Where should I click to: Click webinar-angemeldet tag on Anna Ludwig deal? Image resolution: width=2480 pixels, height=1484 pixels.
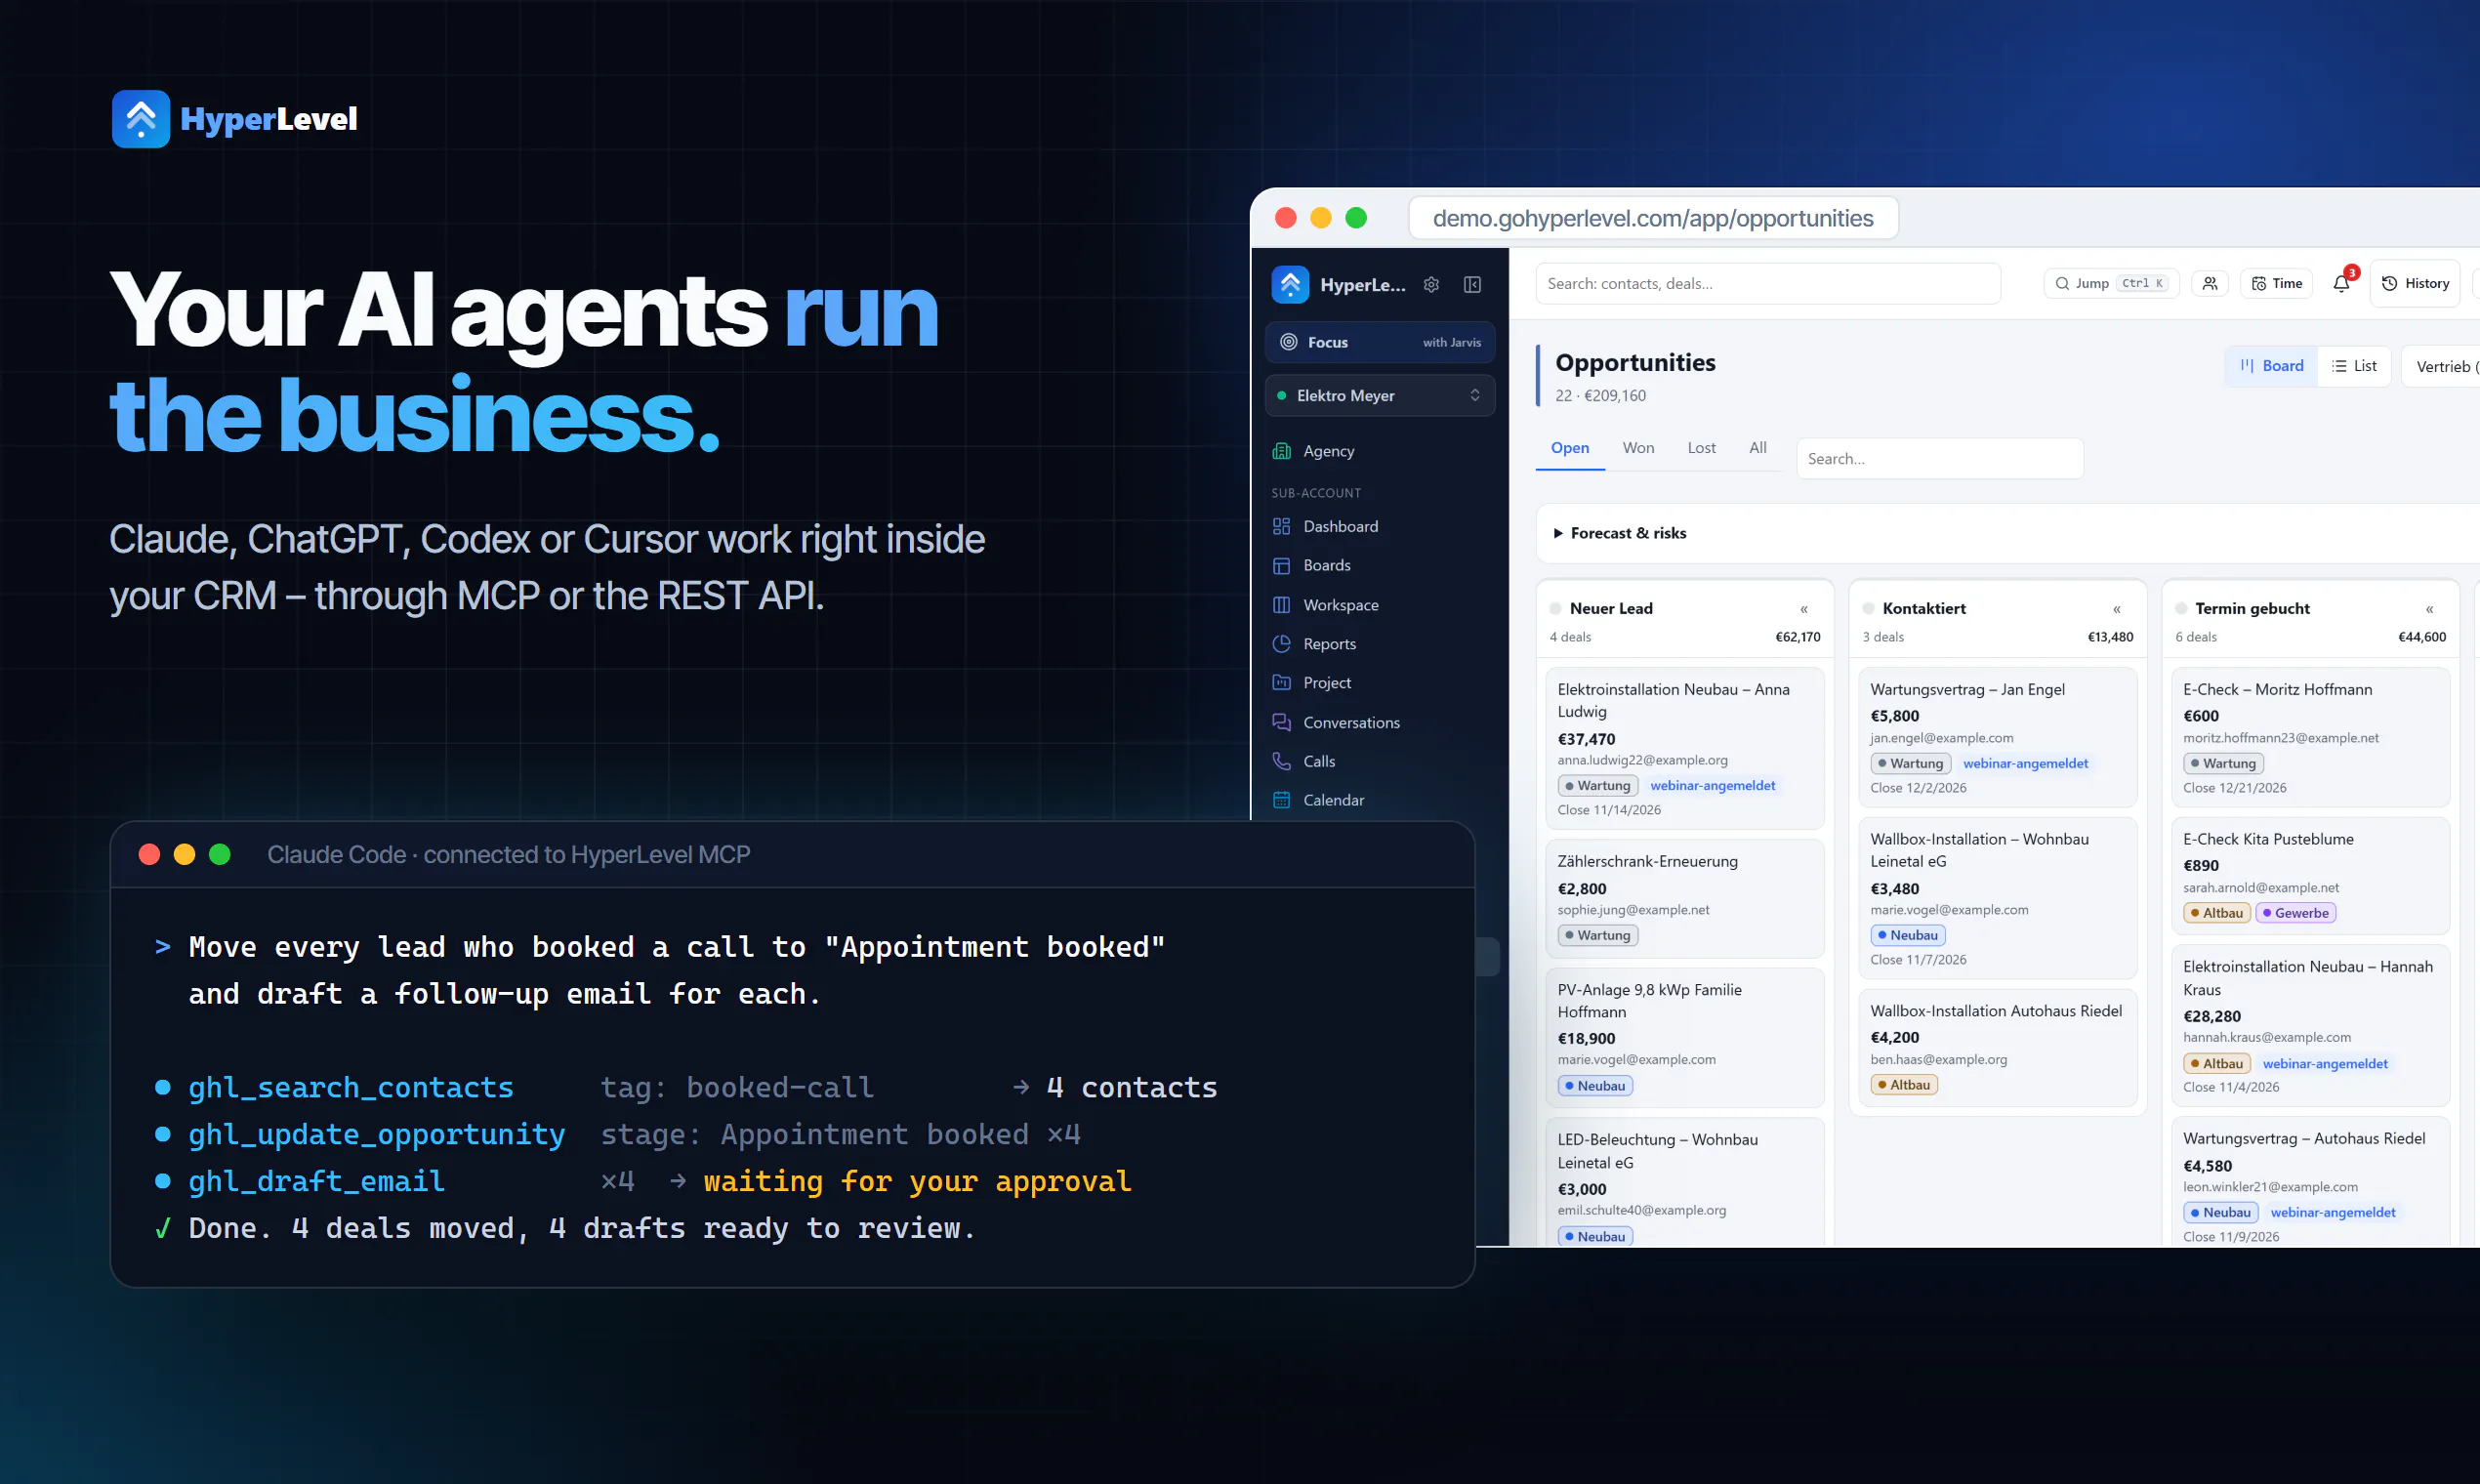(1712, 786)
